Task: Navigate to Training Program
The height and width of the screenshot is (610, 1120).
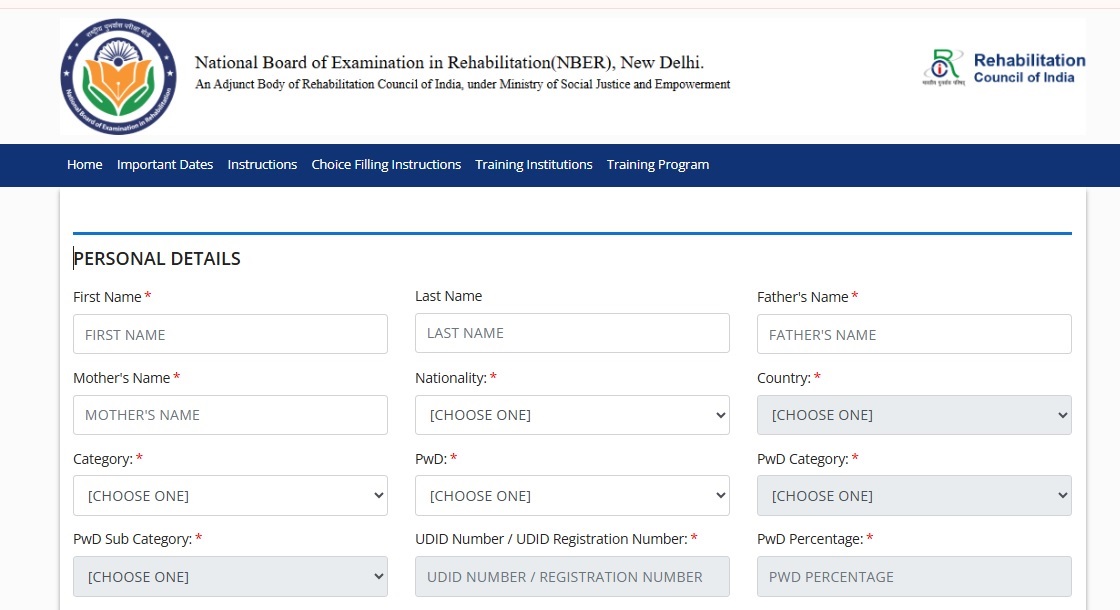Action: click(x=657, y=165)
